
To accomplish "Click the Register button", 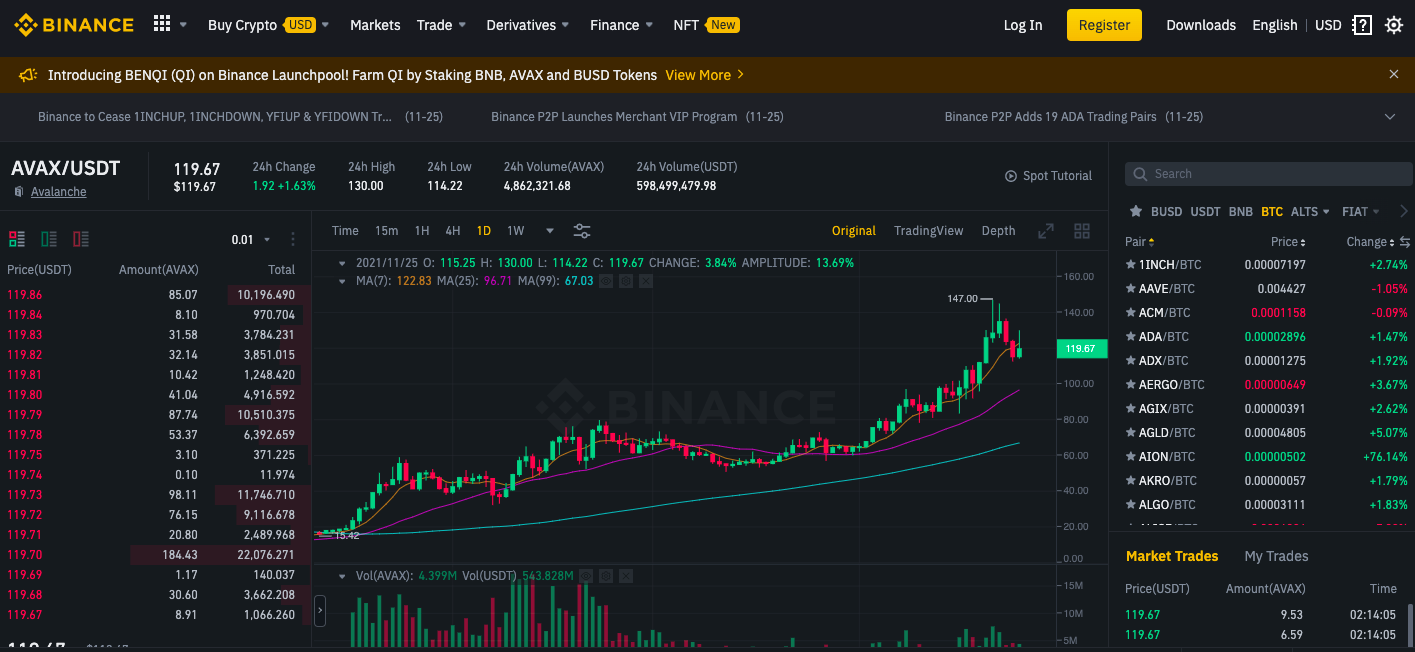I will pyautogui.click(x=1104, y=25).
